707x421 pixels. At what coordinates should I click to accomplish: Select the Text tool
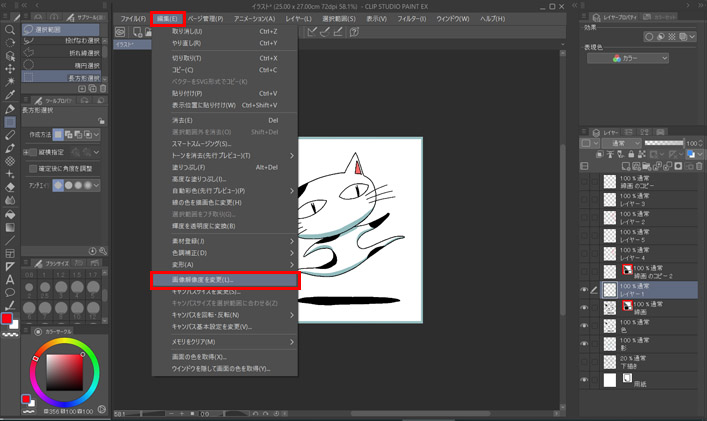coord(10,278)
